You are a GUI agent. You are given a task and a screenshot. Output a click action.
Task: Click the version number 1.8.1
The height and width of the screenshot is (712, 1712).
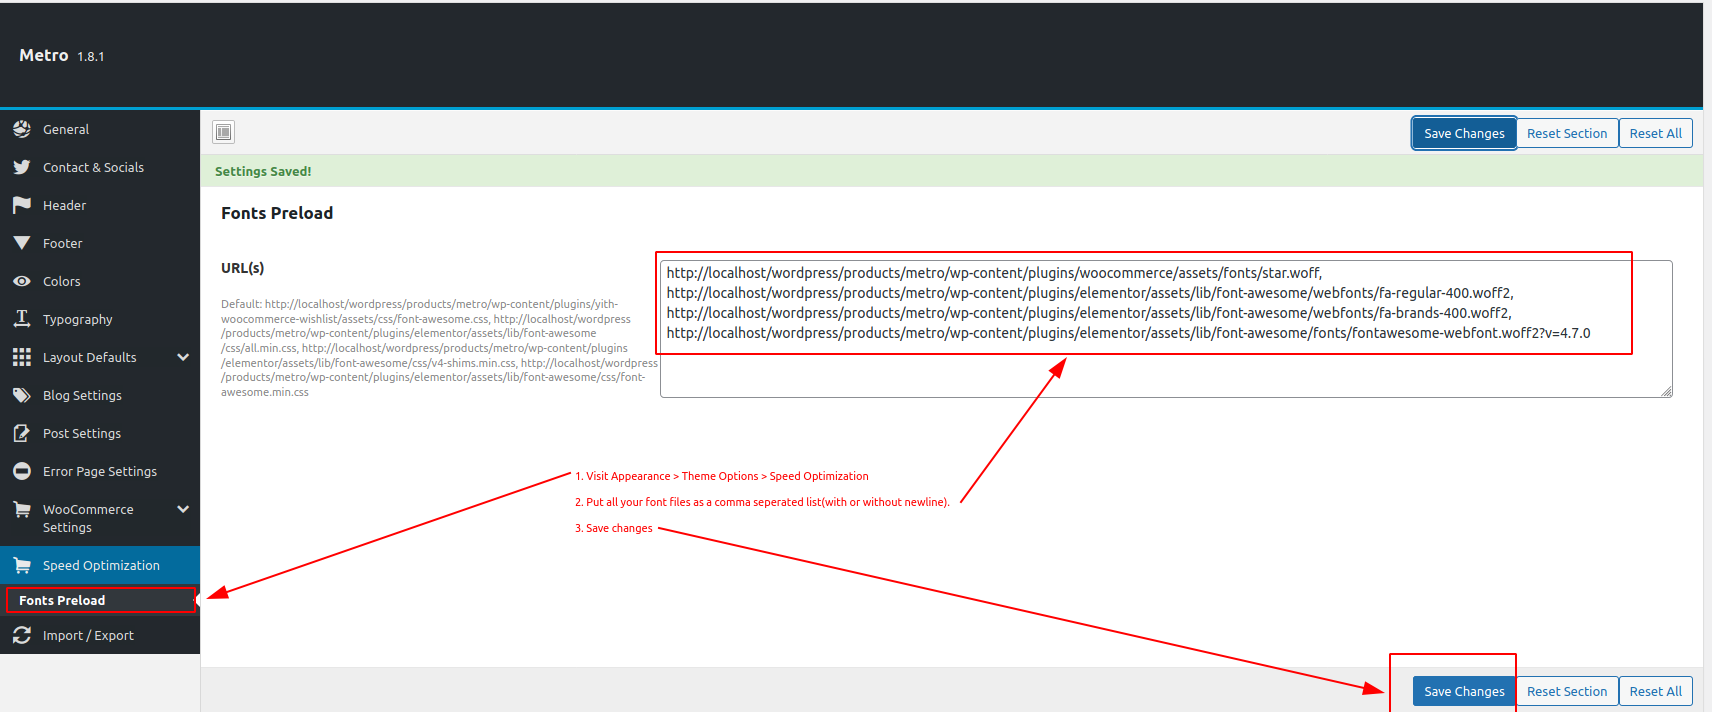coord(91,57)
